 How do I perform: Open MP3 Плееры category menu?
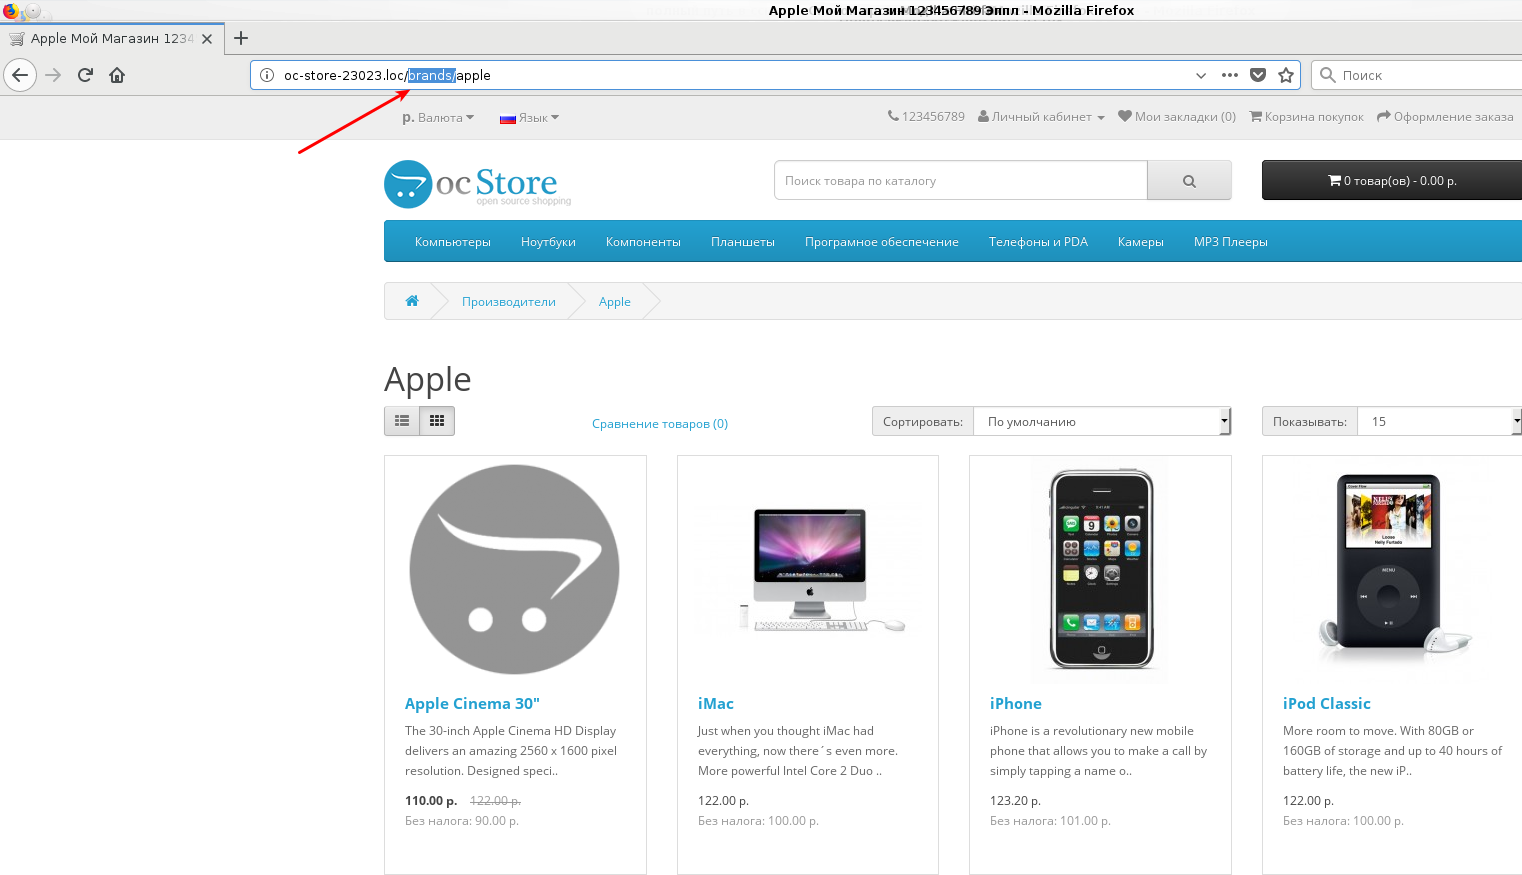[x=1231, y=242]
